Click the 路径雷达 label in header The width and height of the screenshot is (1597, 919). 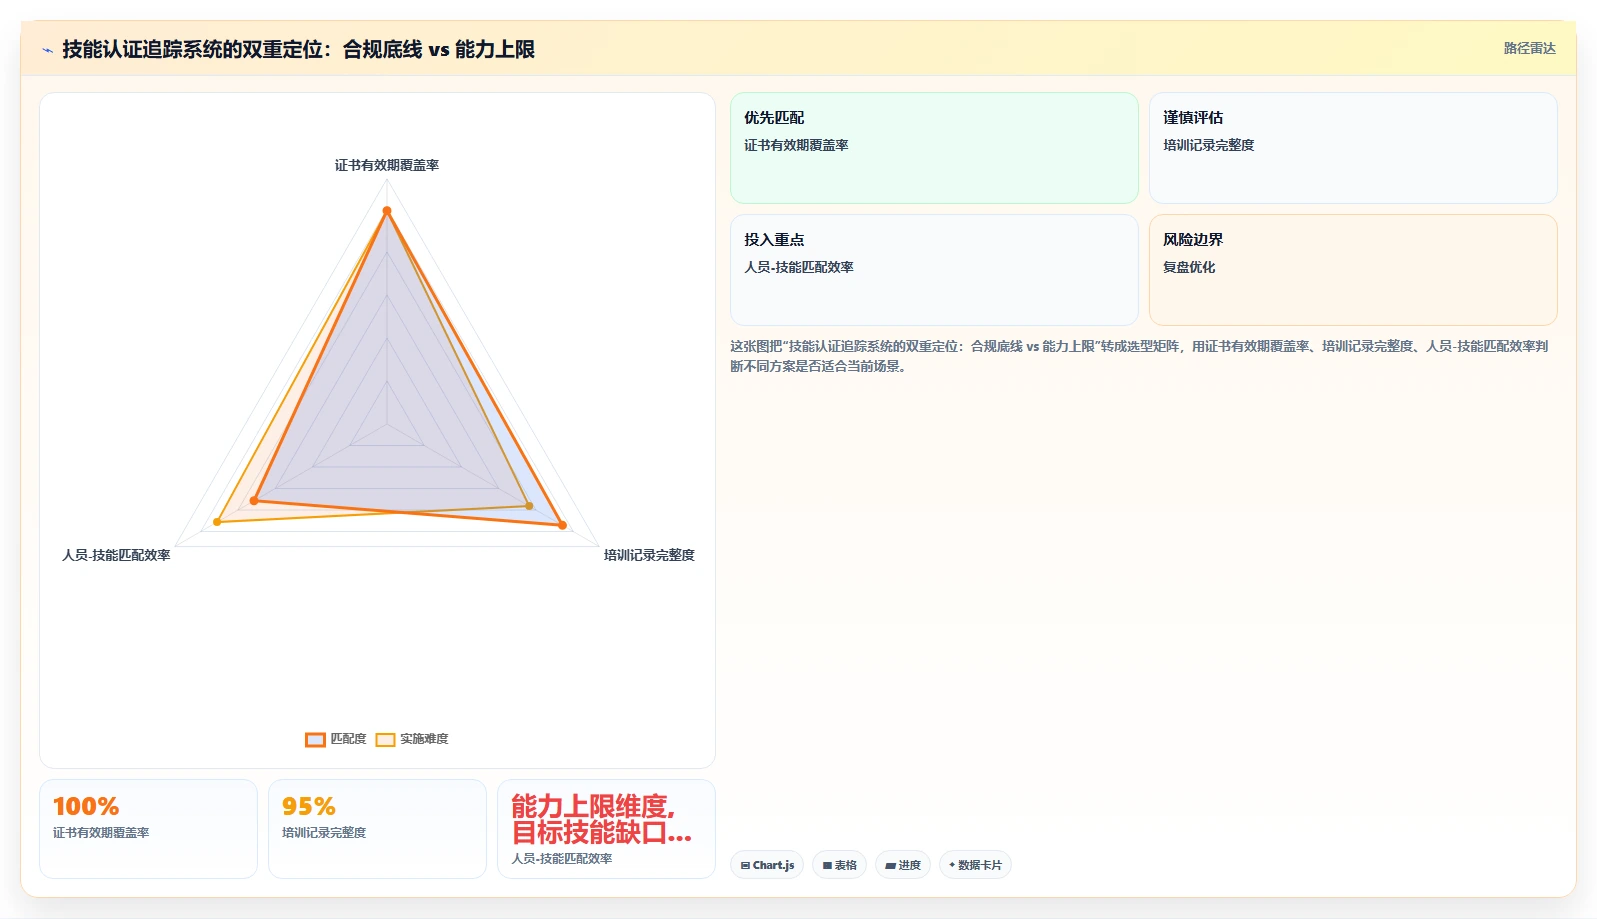[x=1529, y=48]
